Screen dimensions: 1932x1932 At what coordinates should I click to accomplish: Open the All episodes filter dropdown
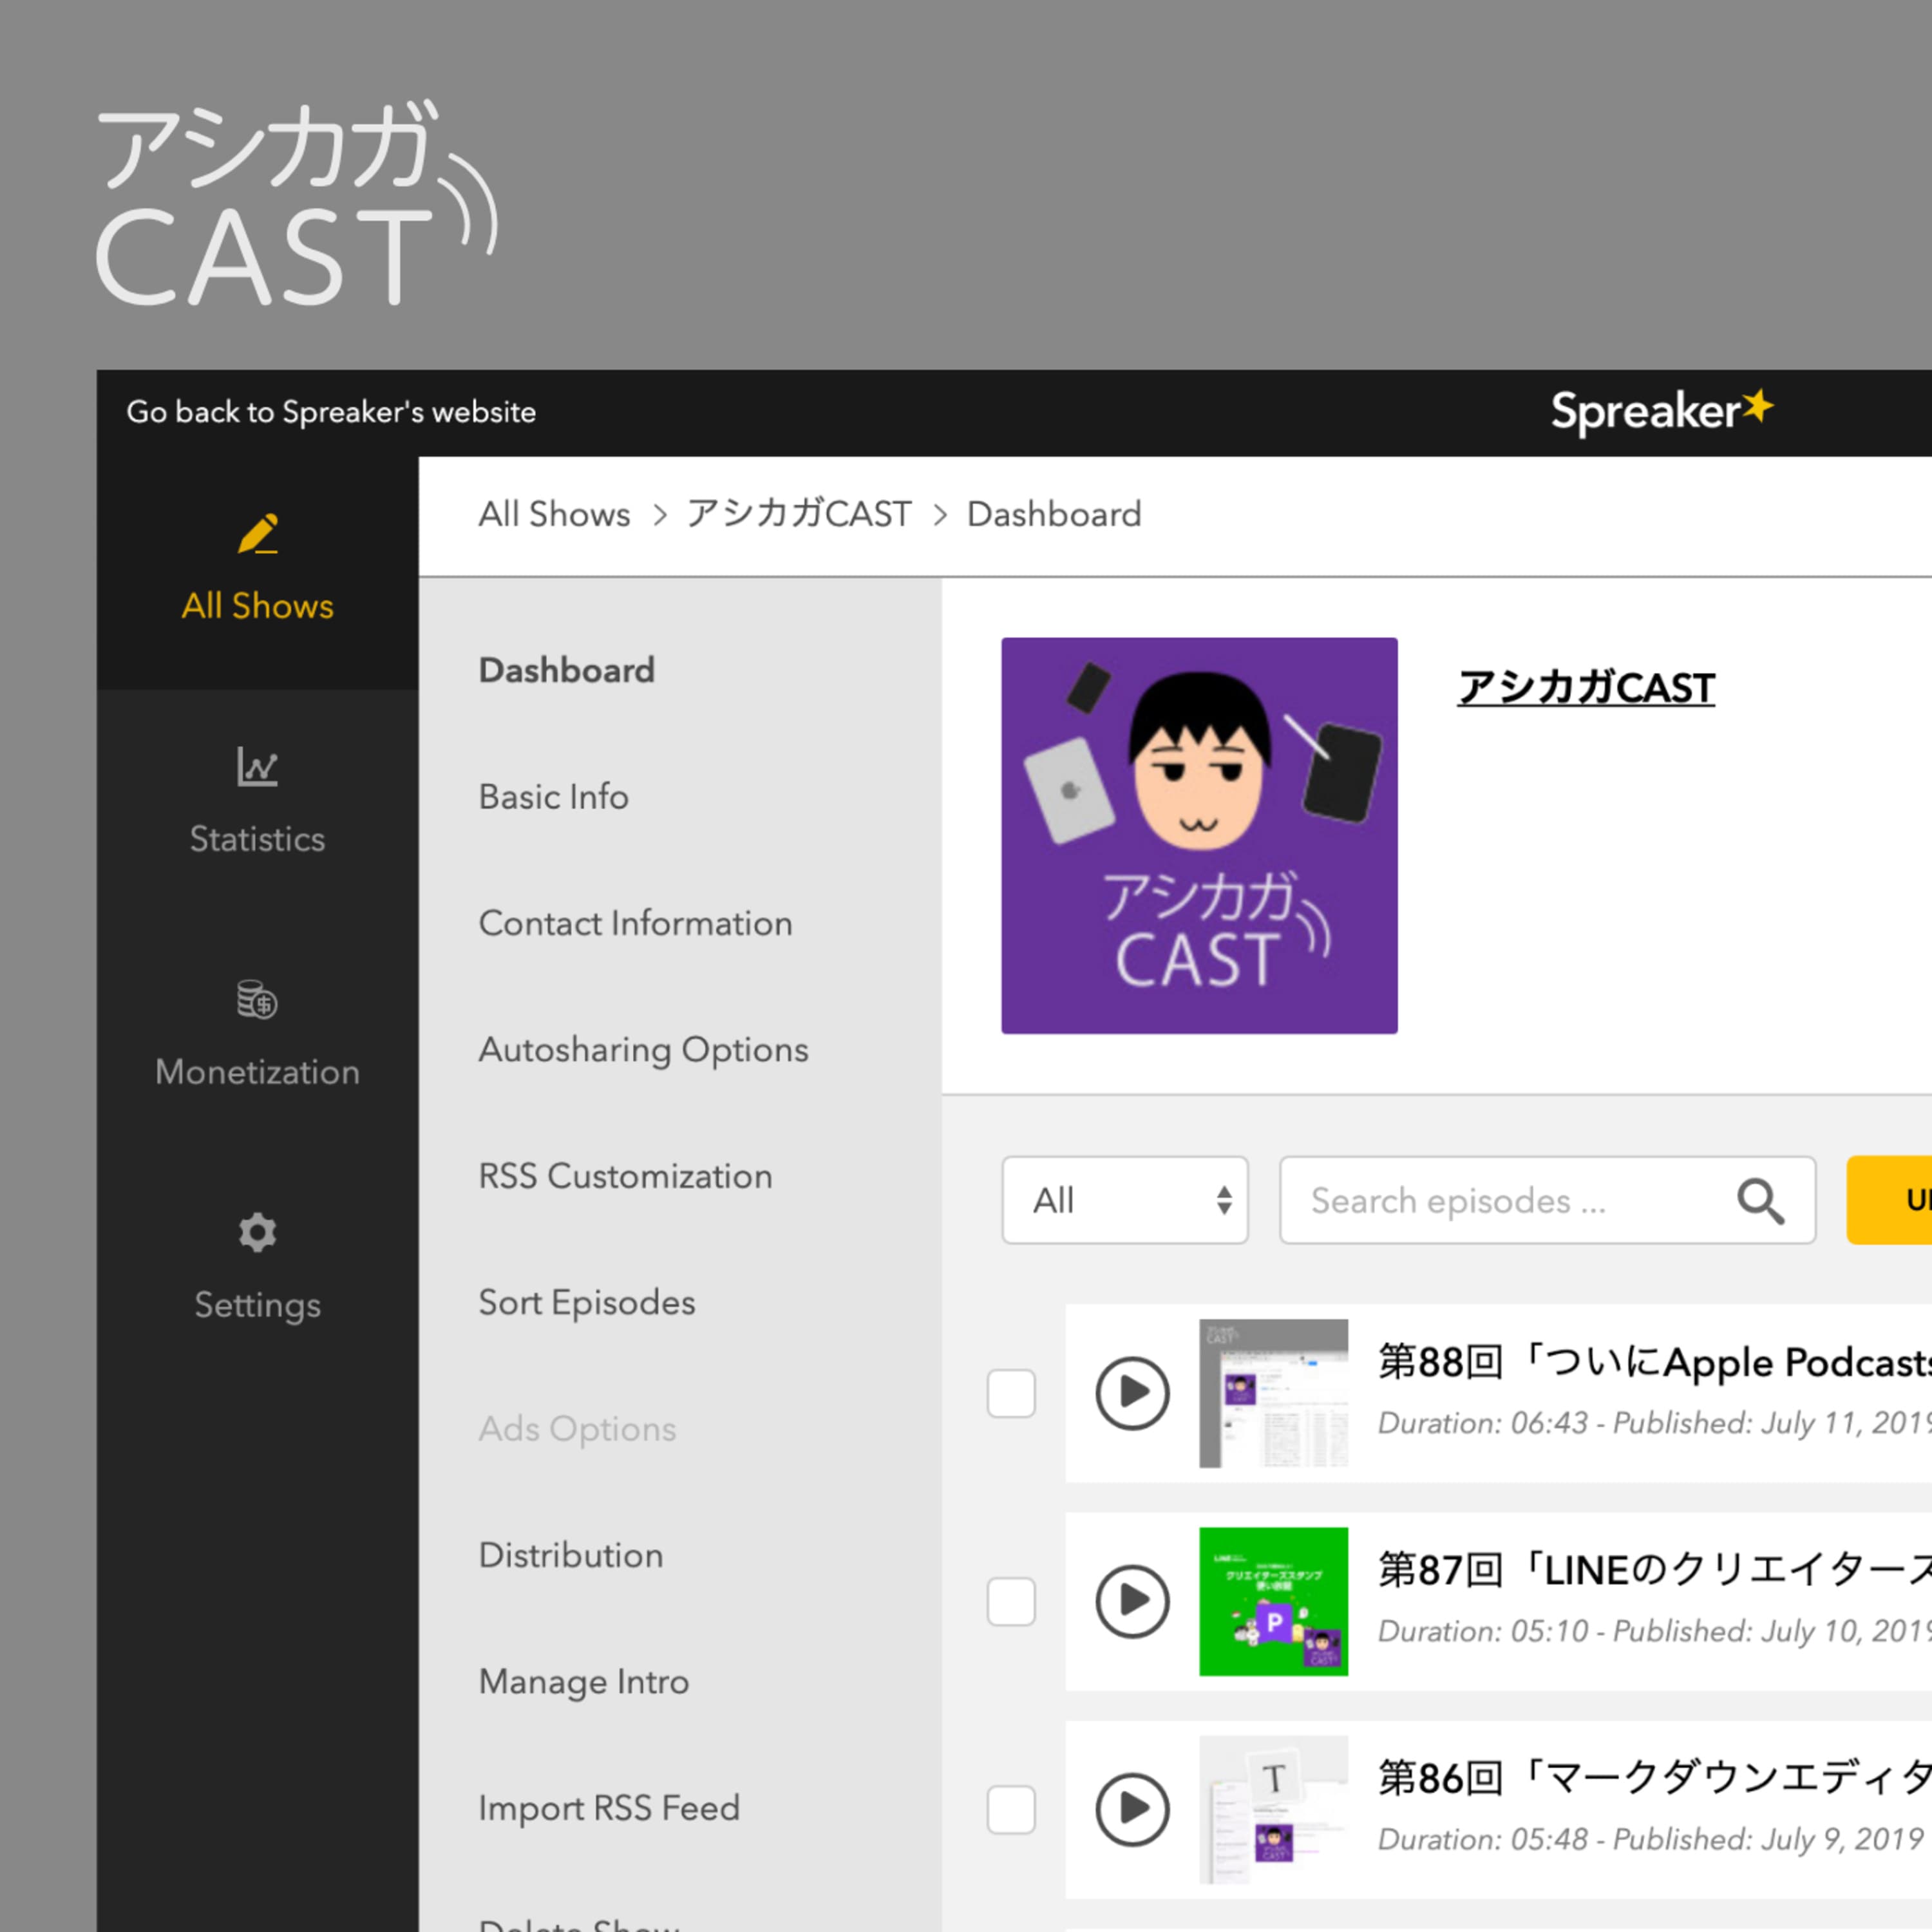(1125, 1200)
